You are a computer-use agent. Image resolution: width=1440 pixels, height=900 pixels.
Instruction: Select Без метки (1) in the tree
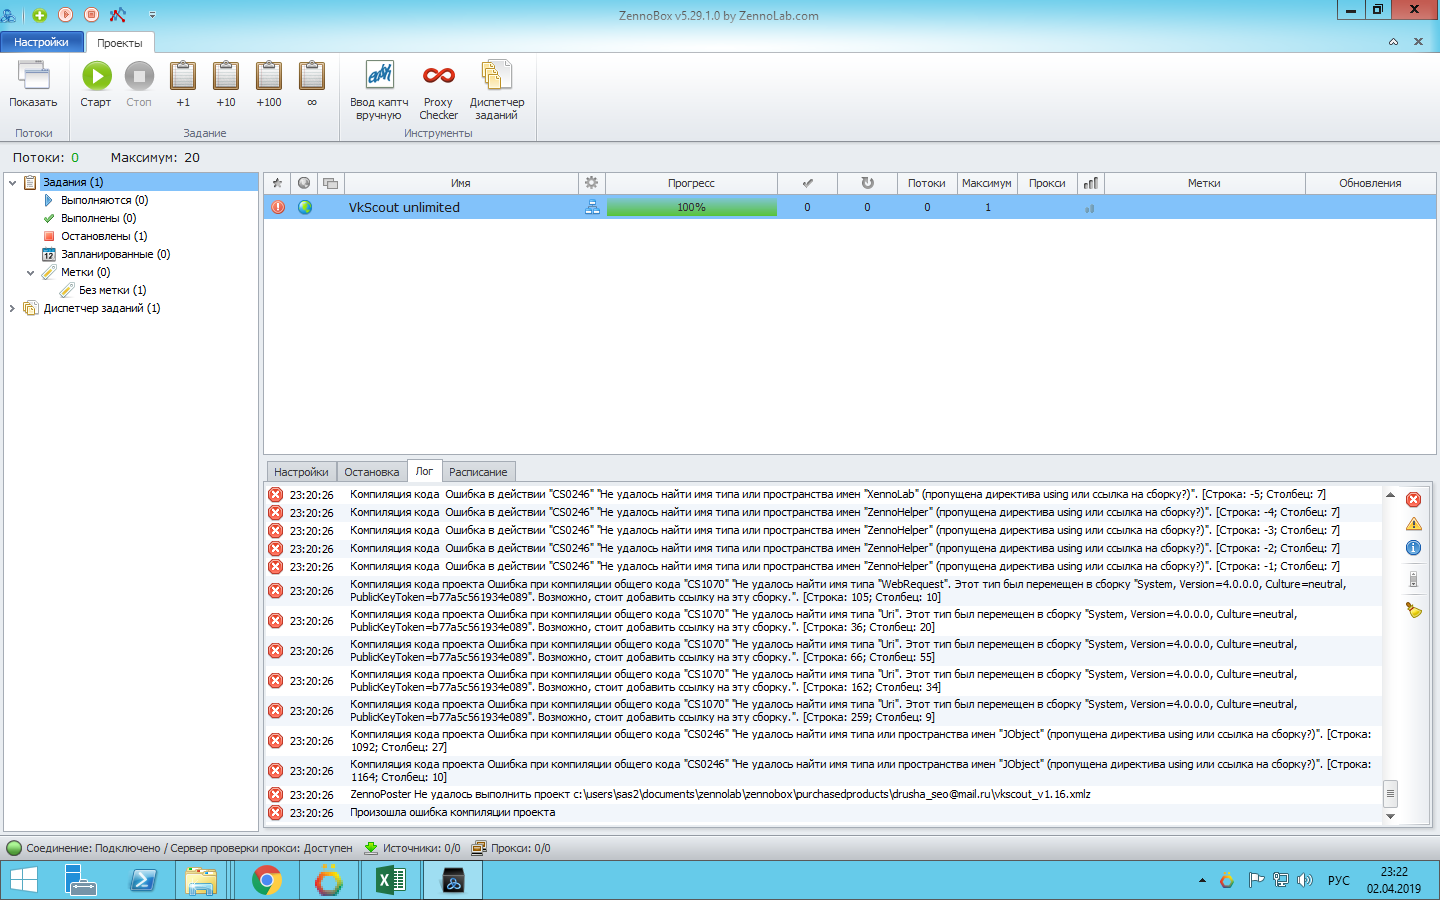112,290
